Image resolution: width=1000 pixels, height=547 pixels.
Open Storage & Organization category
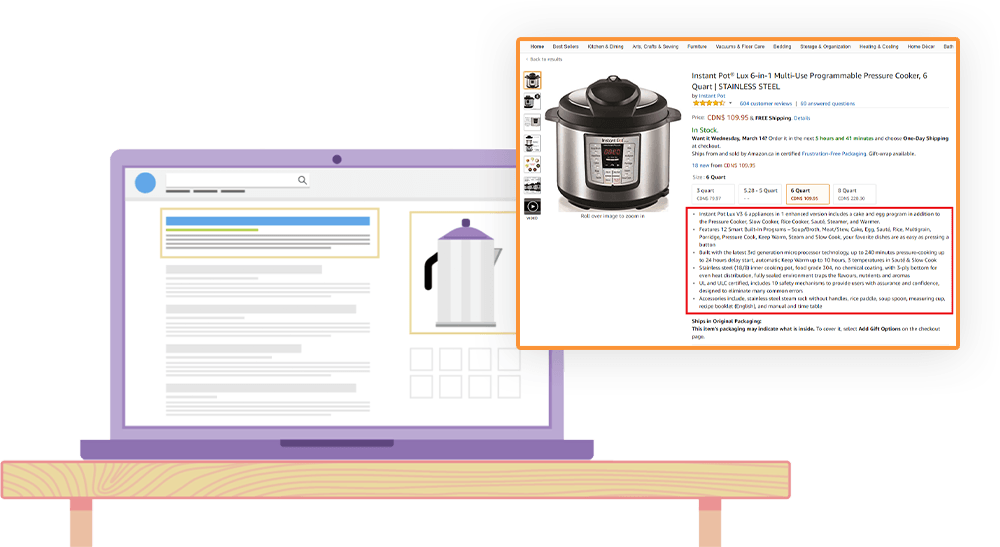825,47
